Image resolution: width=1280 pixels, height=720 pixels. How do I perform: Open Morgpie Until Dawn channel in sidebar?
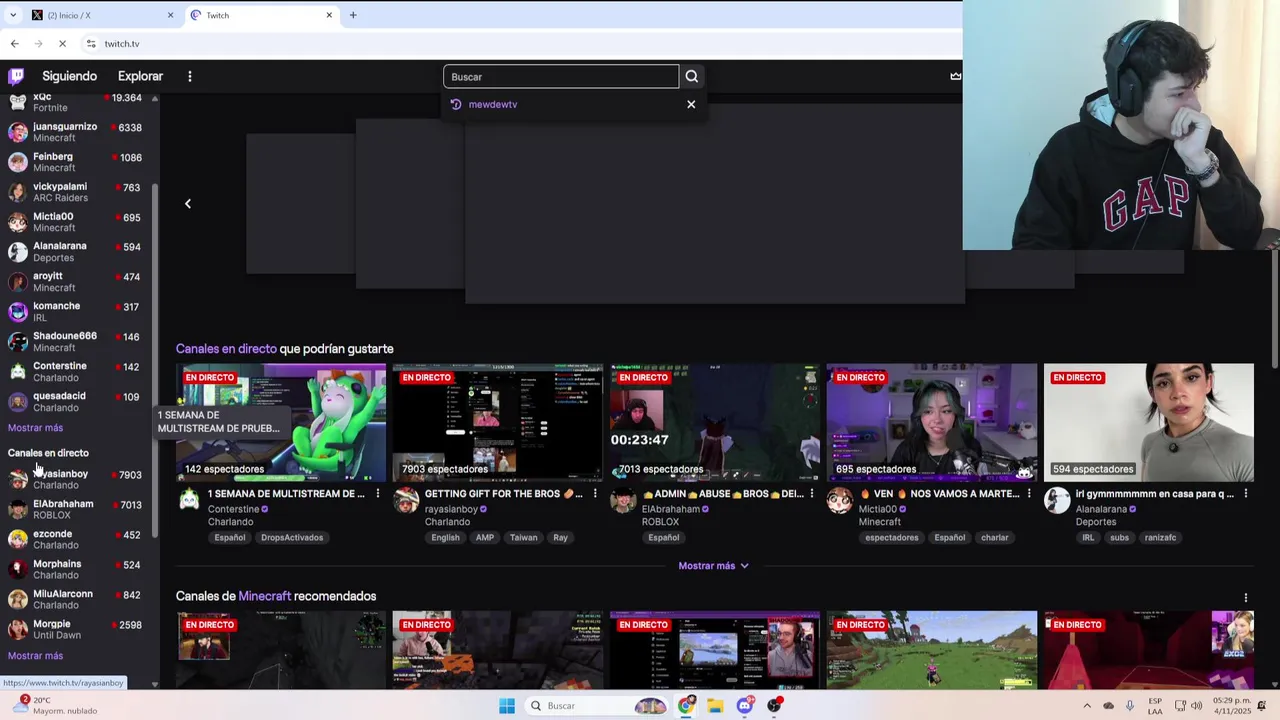coord(75,629)
